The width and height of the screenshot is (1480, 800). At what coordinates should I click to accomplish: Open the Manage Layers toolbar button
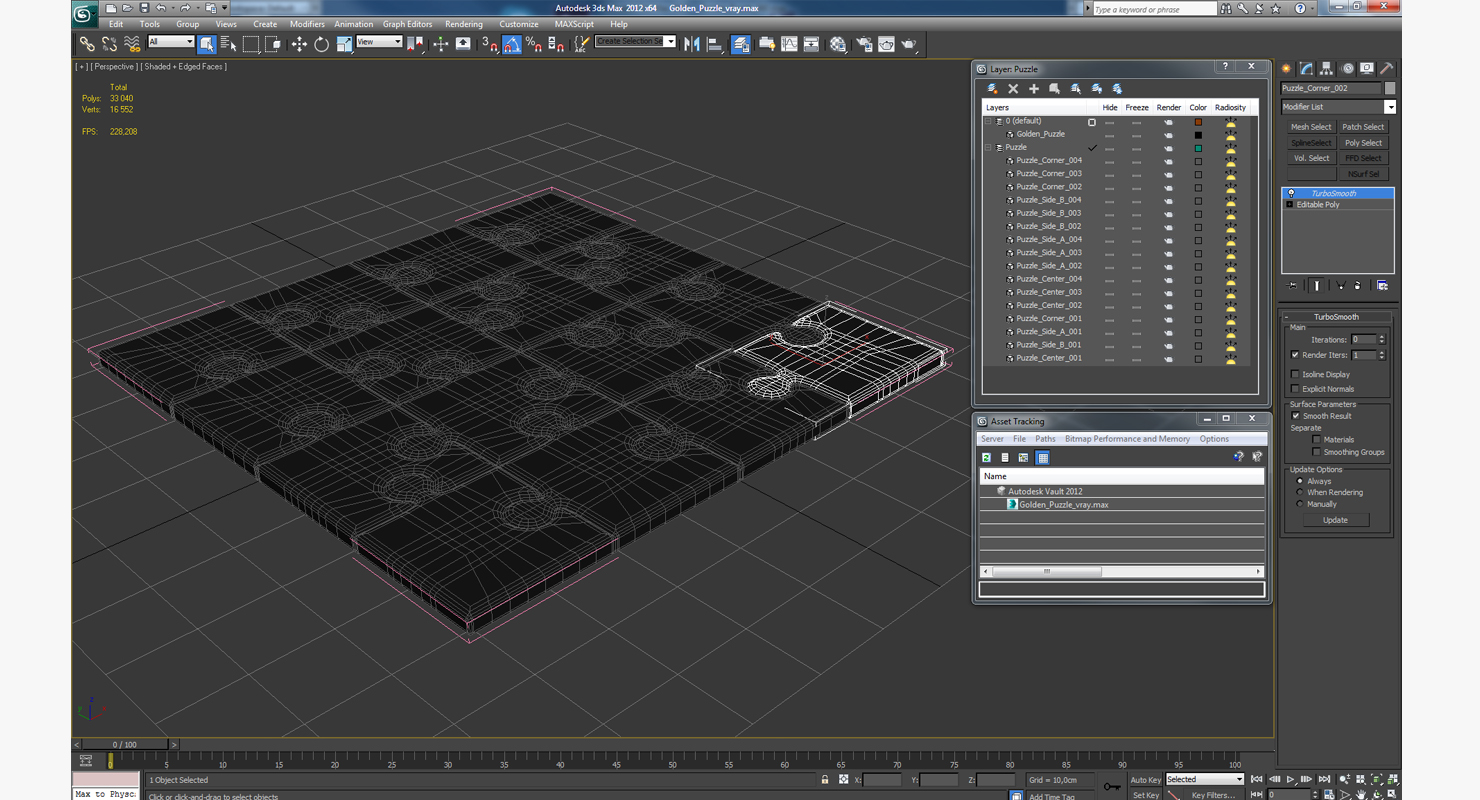(741, 44)
